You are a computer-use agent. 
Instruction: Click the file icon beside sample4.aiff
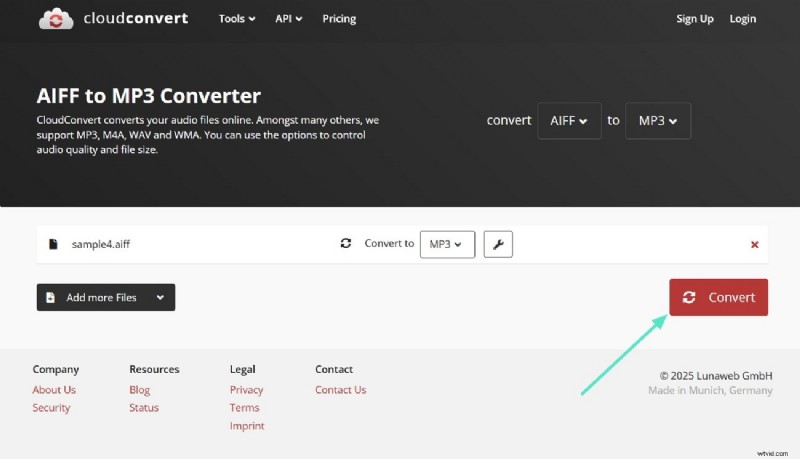(53, 244)
